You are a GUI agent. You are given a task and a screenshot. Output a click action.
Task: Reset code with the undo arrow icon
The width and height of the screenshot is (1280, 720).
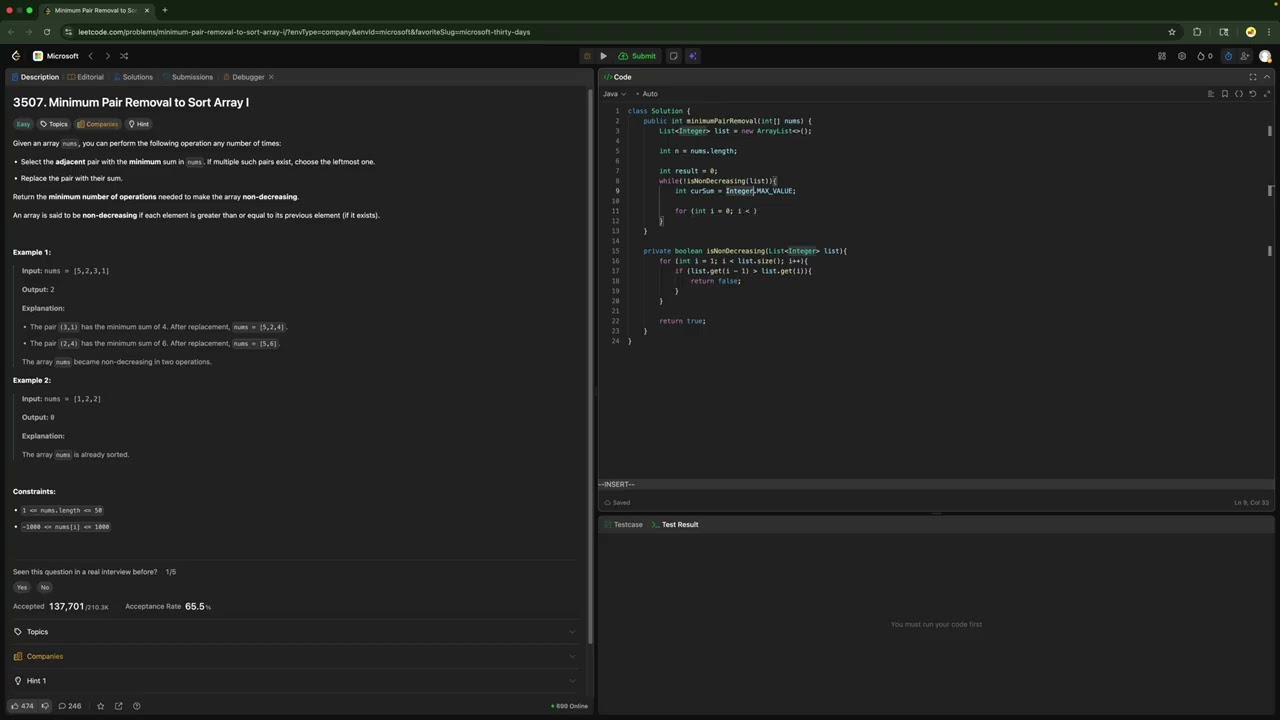pos(1253,94)
